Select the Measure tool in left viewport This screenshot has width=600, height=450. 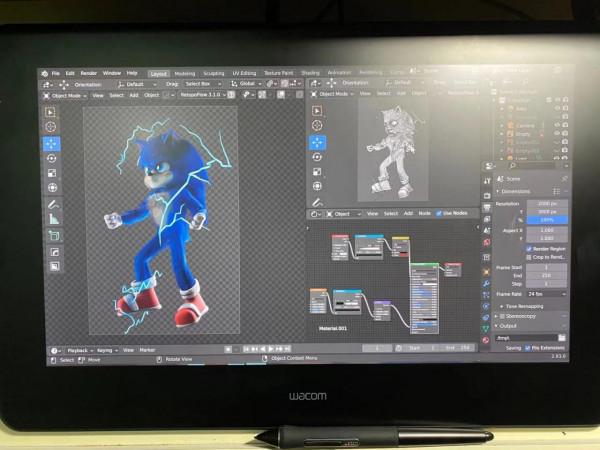click(x=52, y=219)
